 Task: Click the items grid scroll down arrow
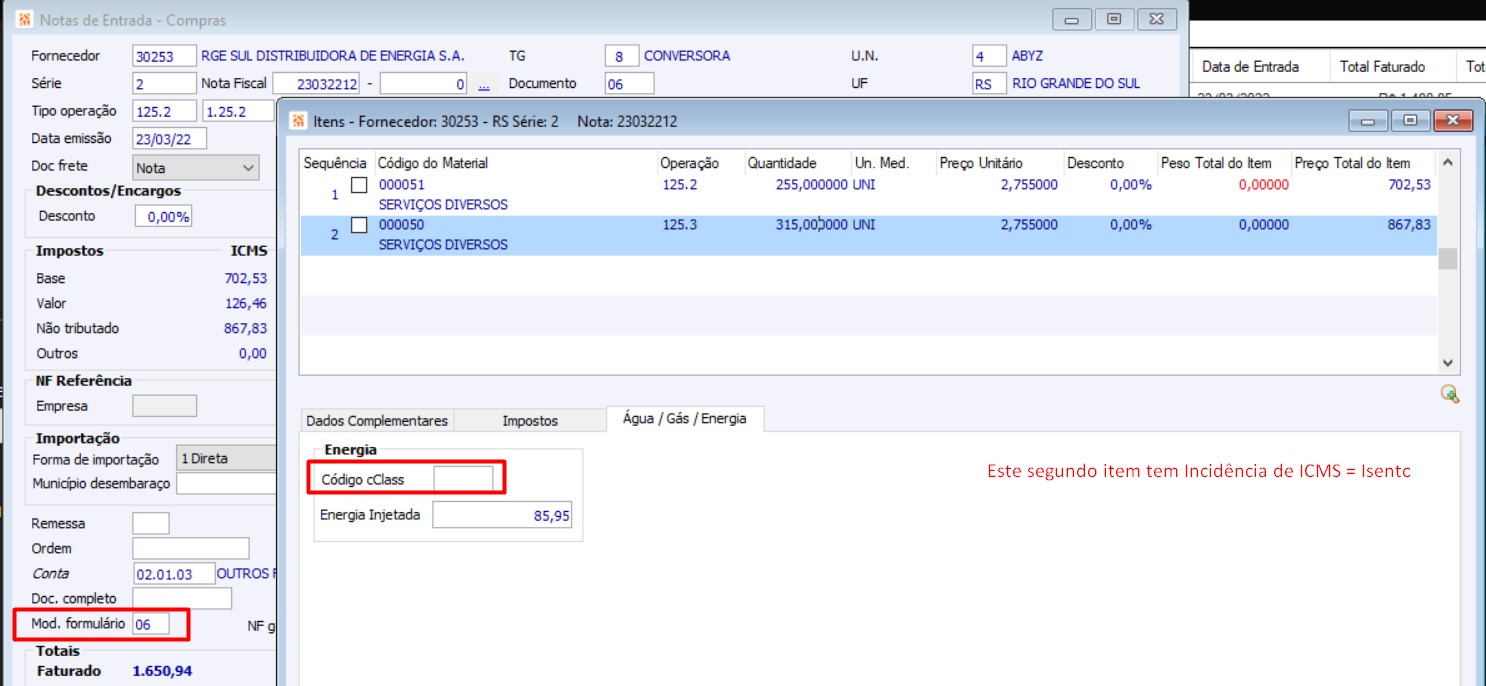[x=1448, y=364]
